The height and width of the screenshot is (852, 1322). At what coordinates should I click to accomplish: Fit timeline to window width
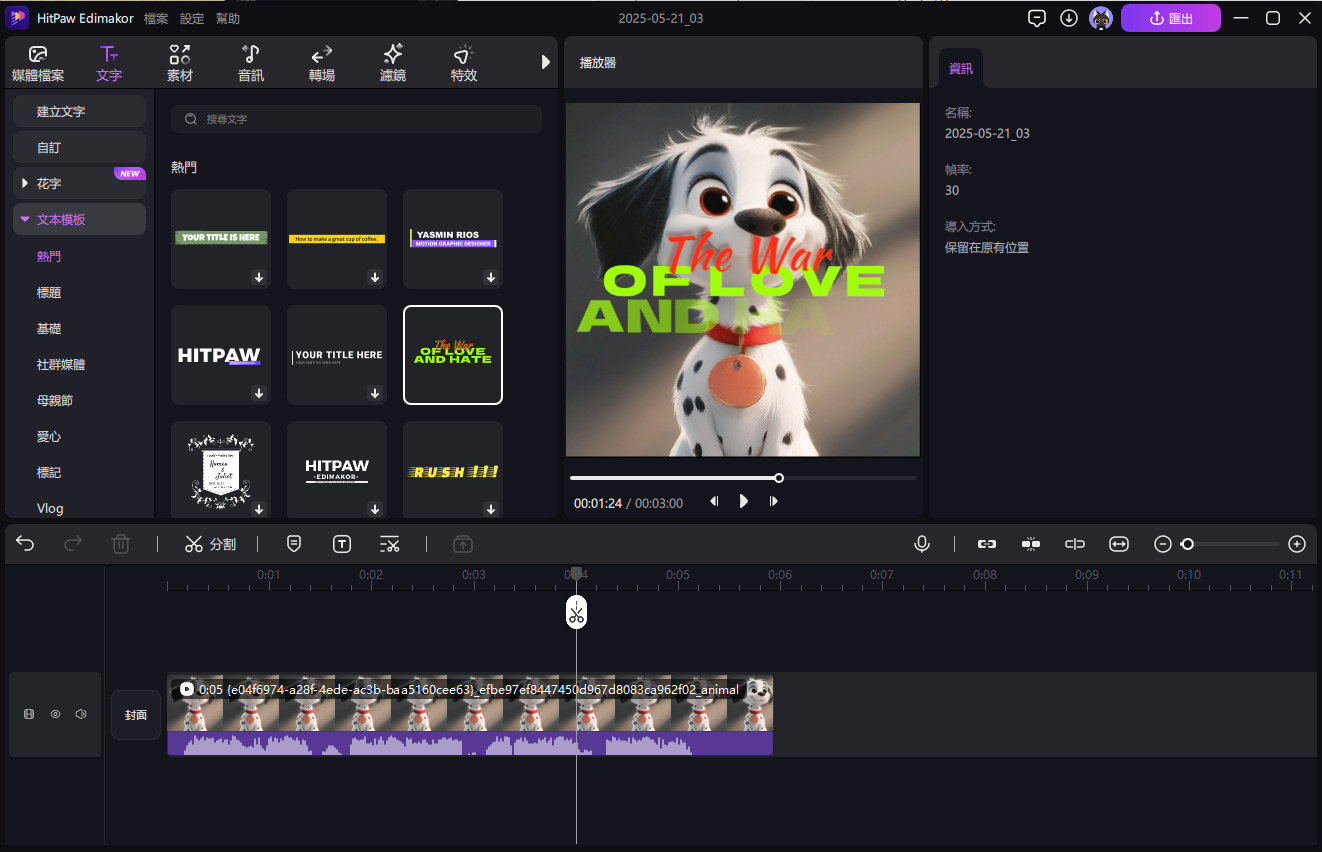pos(1119,544)
